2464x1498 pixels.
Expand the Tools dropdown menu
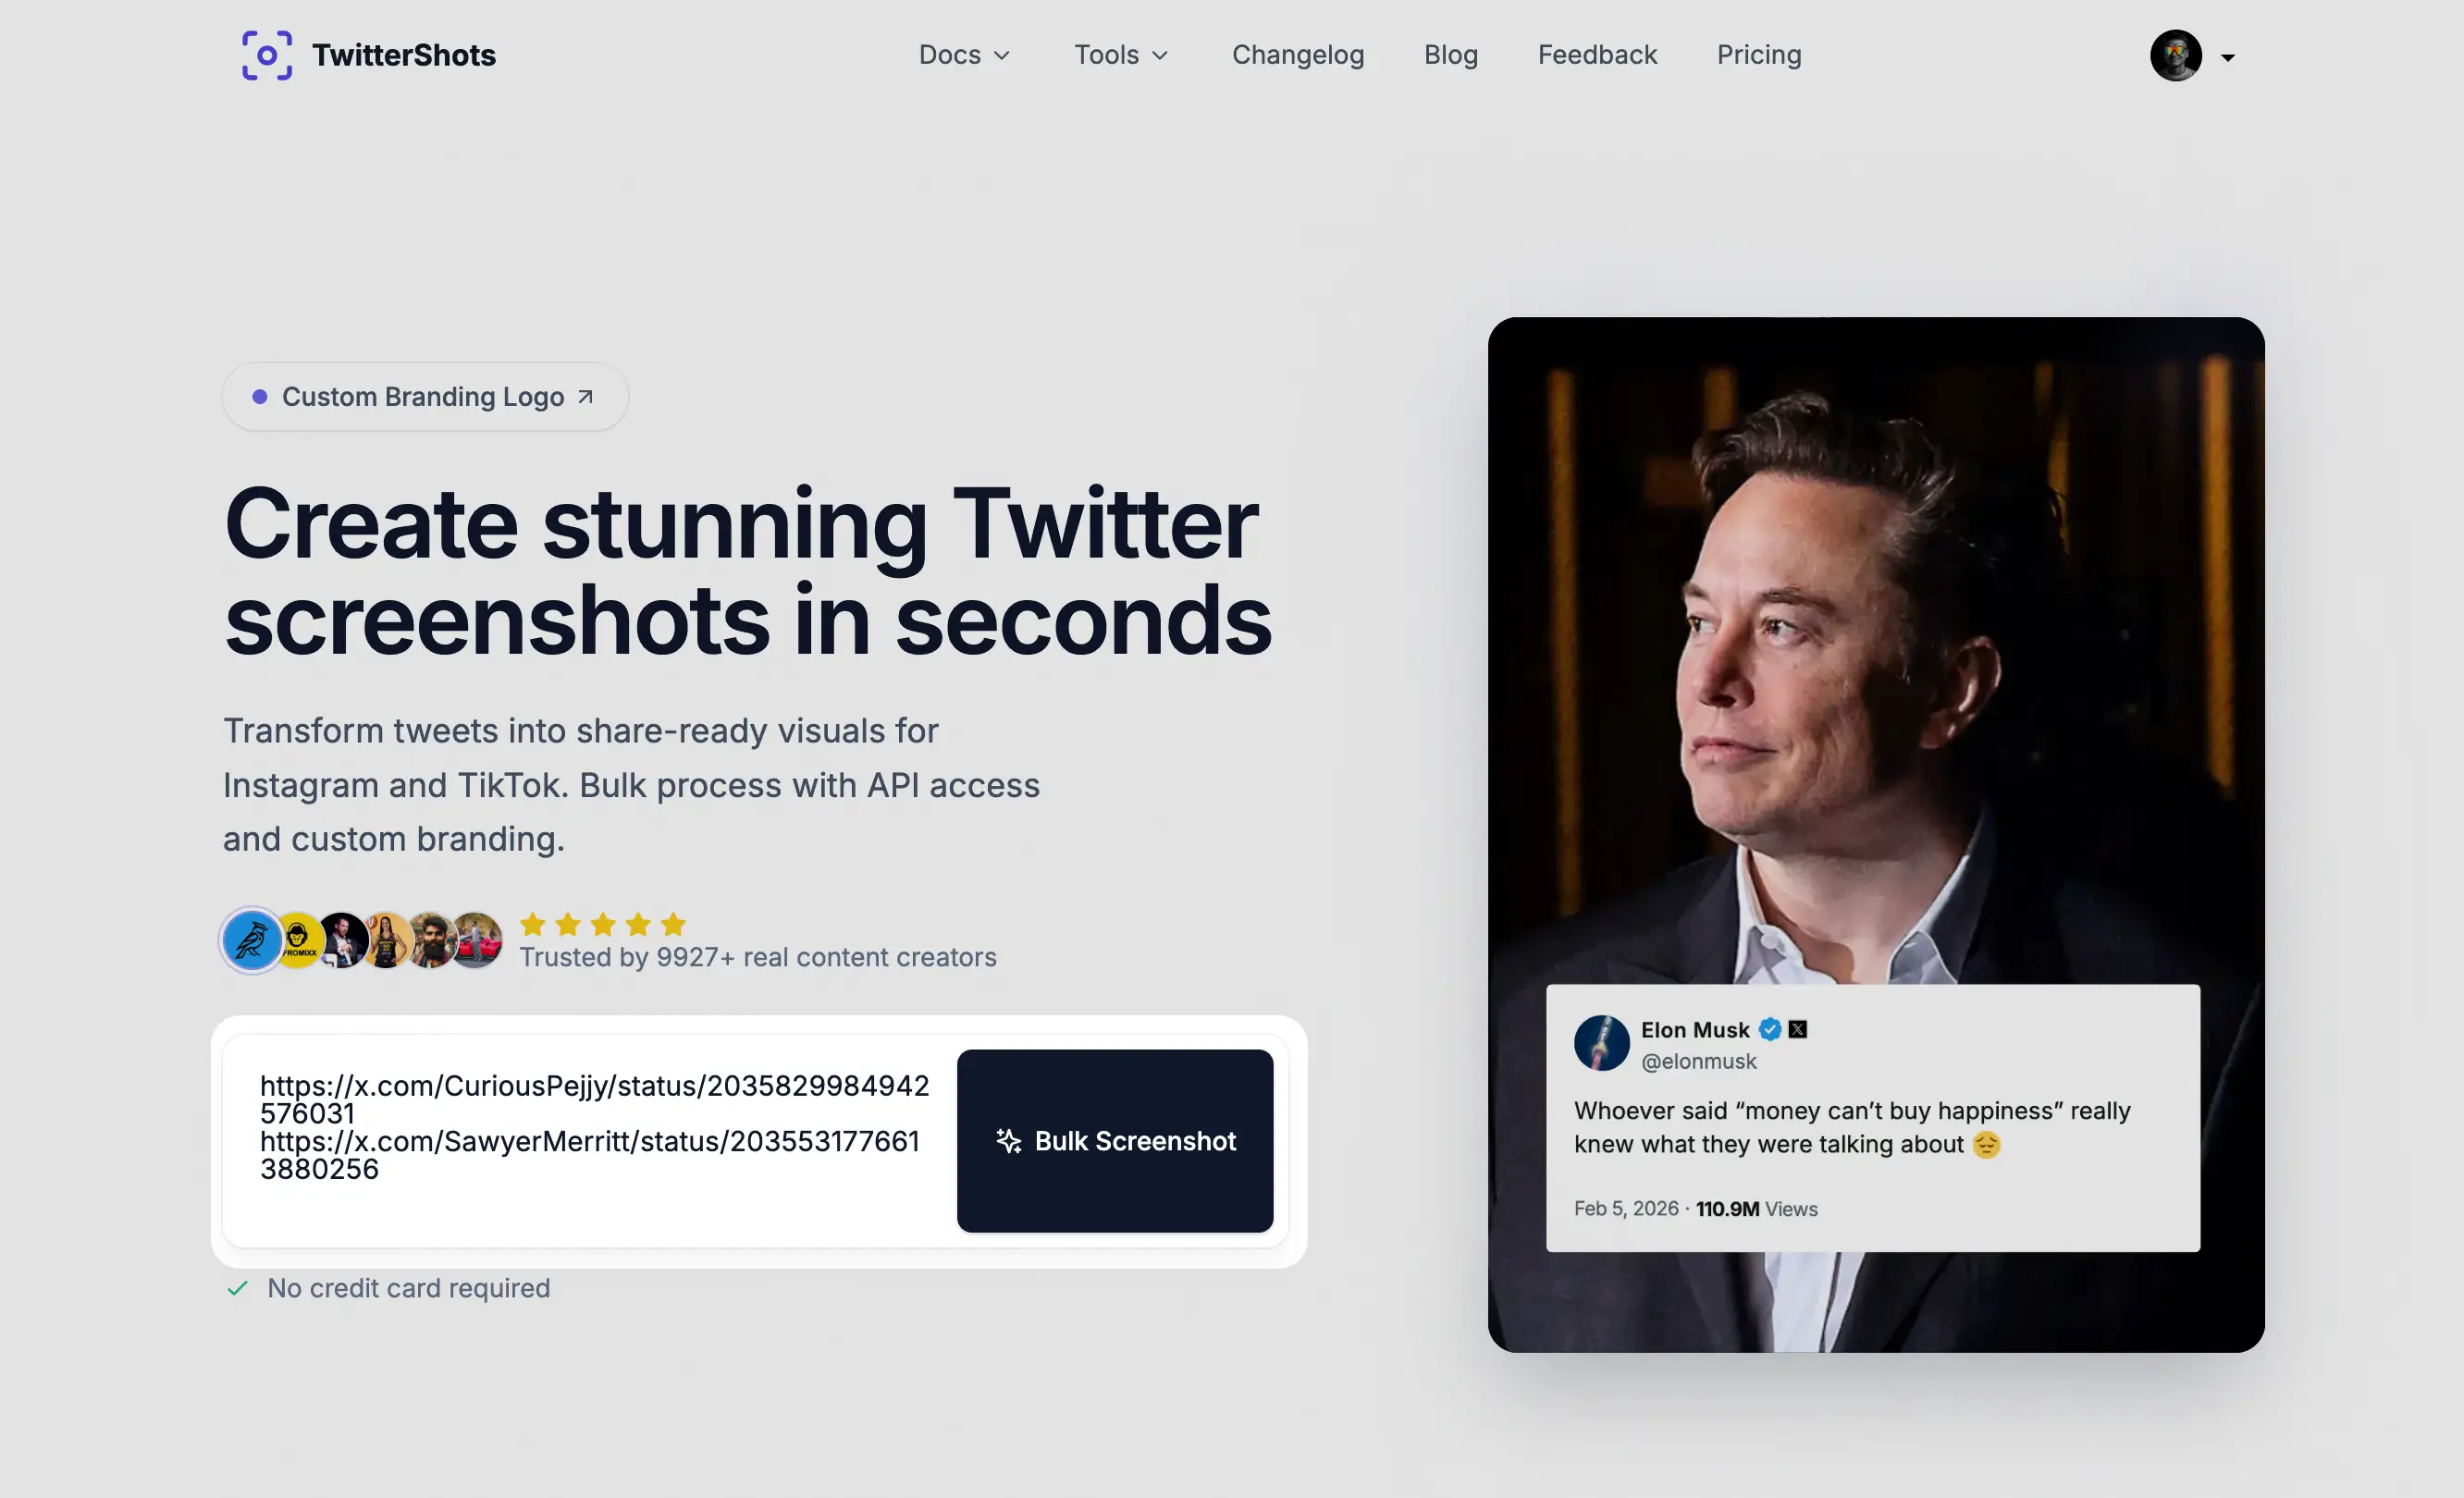(1121, 55)
